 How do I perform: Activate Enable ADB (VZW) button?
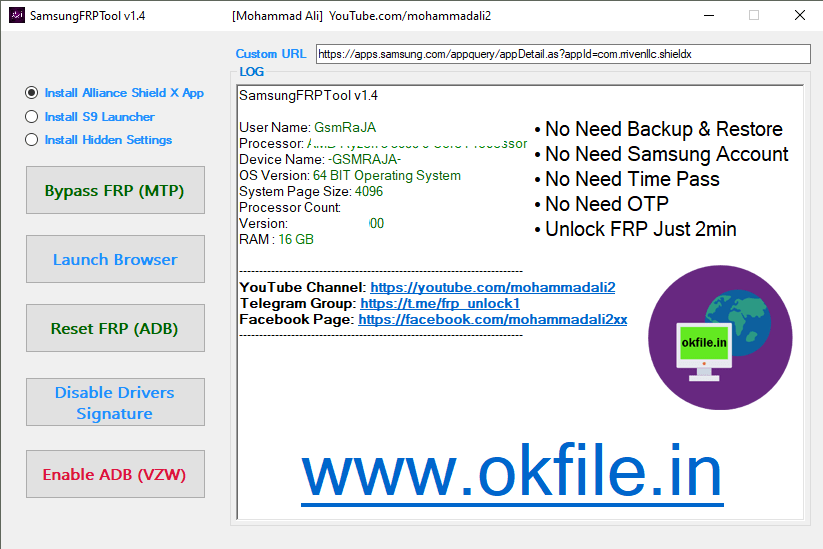pos(115,474)
